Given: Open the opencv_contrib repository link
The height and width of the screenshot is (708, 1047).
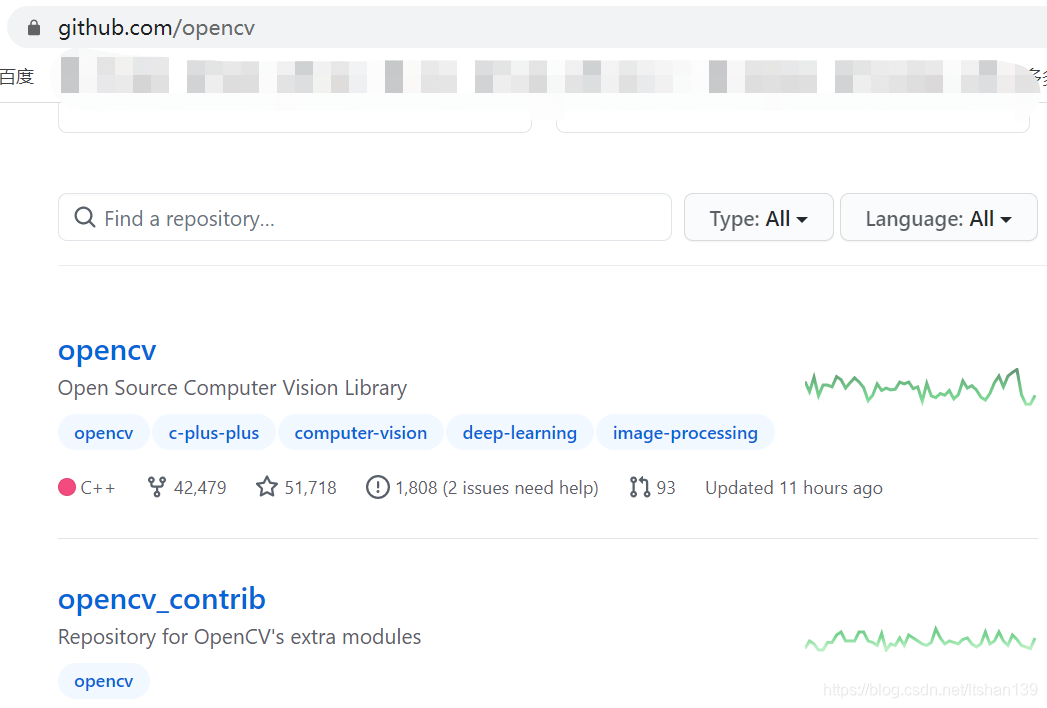Looking at the screenshot, I should pyautogui.click(x=162, y=599).
